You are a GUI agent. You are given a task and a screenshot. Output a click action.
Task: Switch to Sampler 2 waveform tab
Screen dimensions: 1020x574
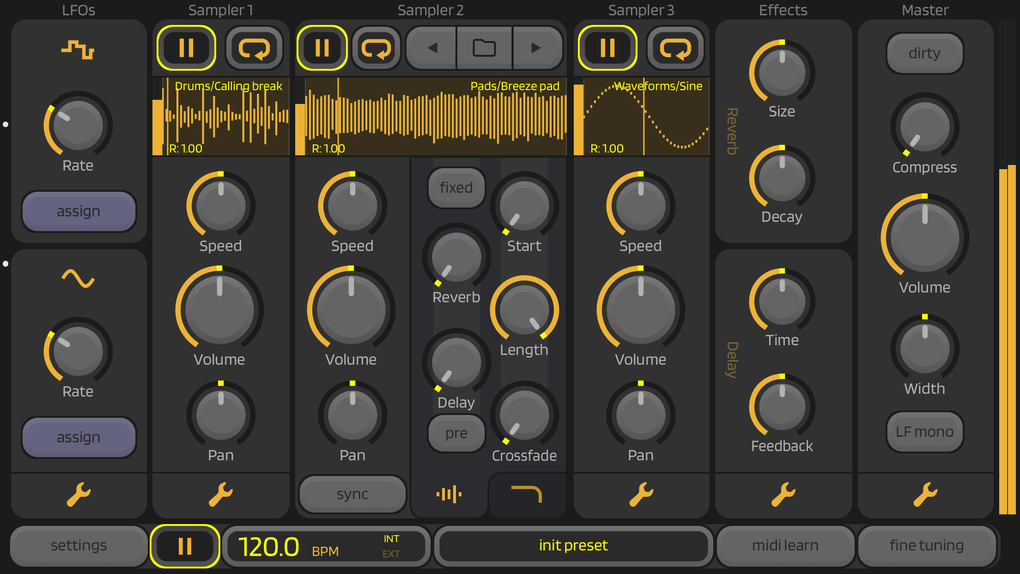pos(449,495)
